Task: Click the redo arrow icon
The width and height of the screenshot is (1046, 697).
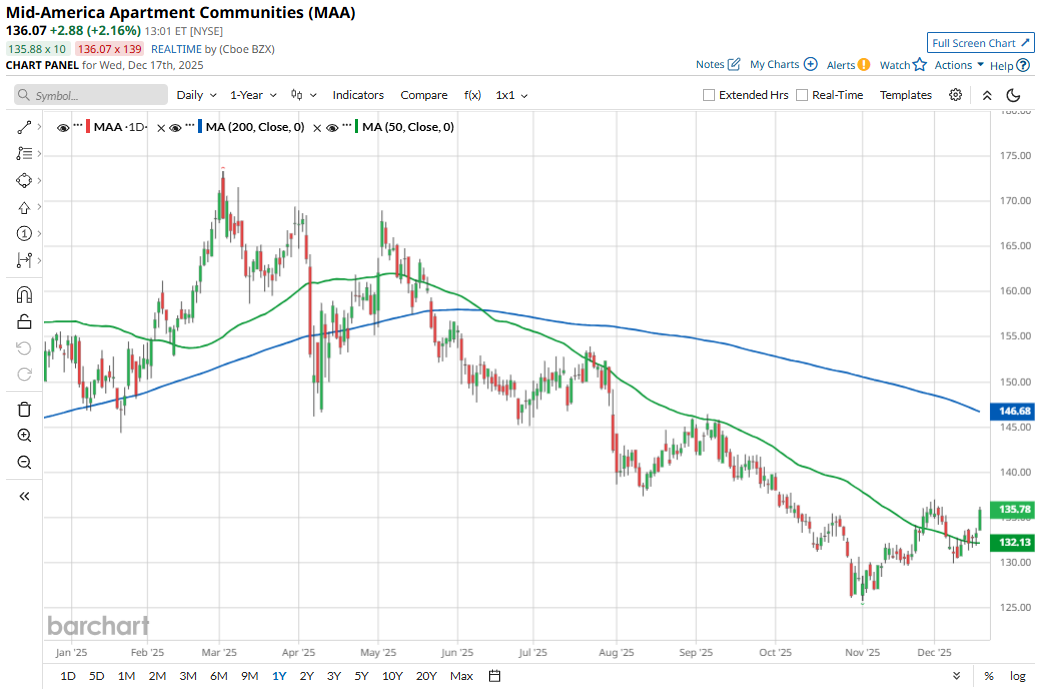Action: 24,374
